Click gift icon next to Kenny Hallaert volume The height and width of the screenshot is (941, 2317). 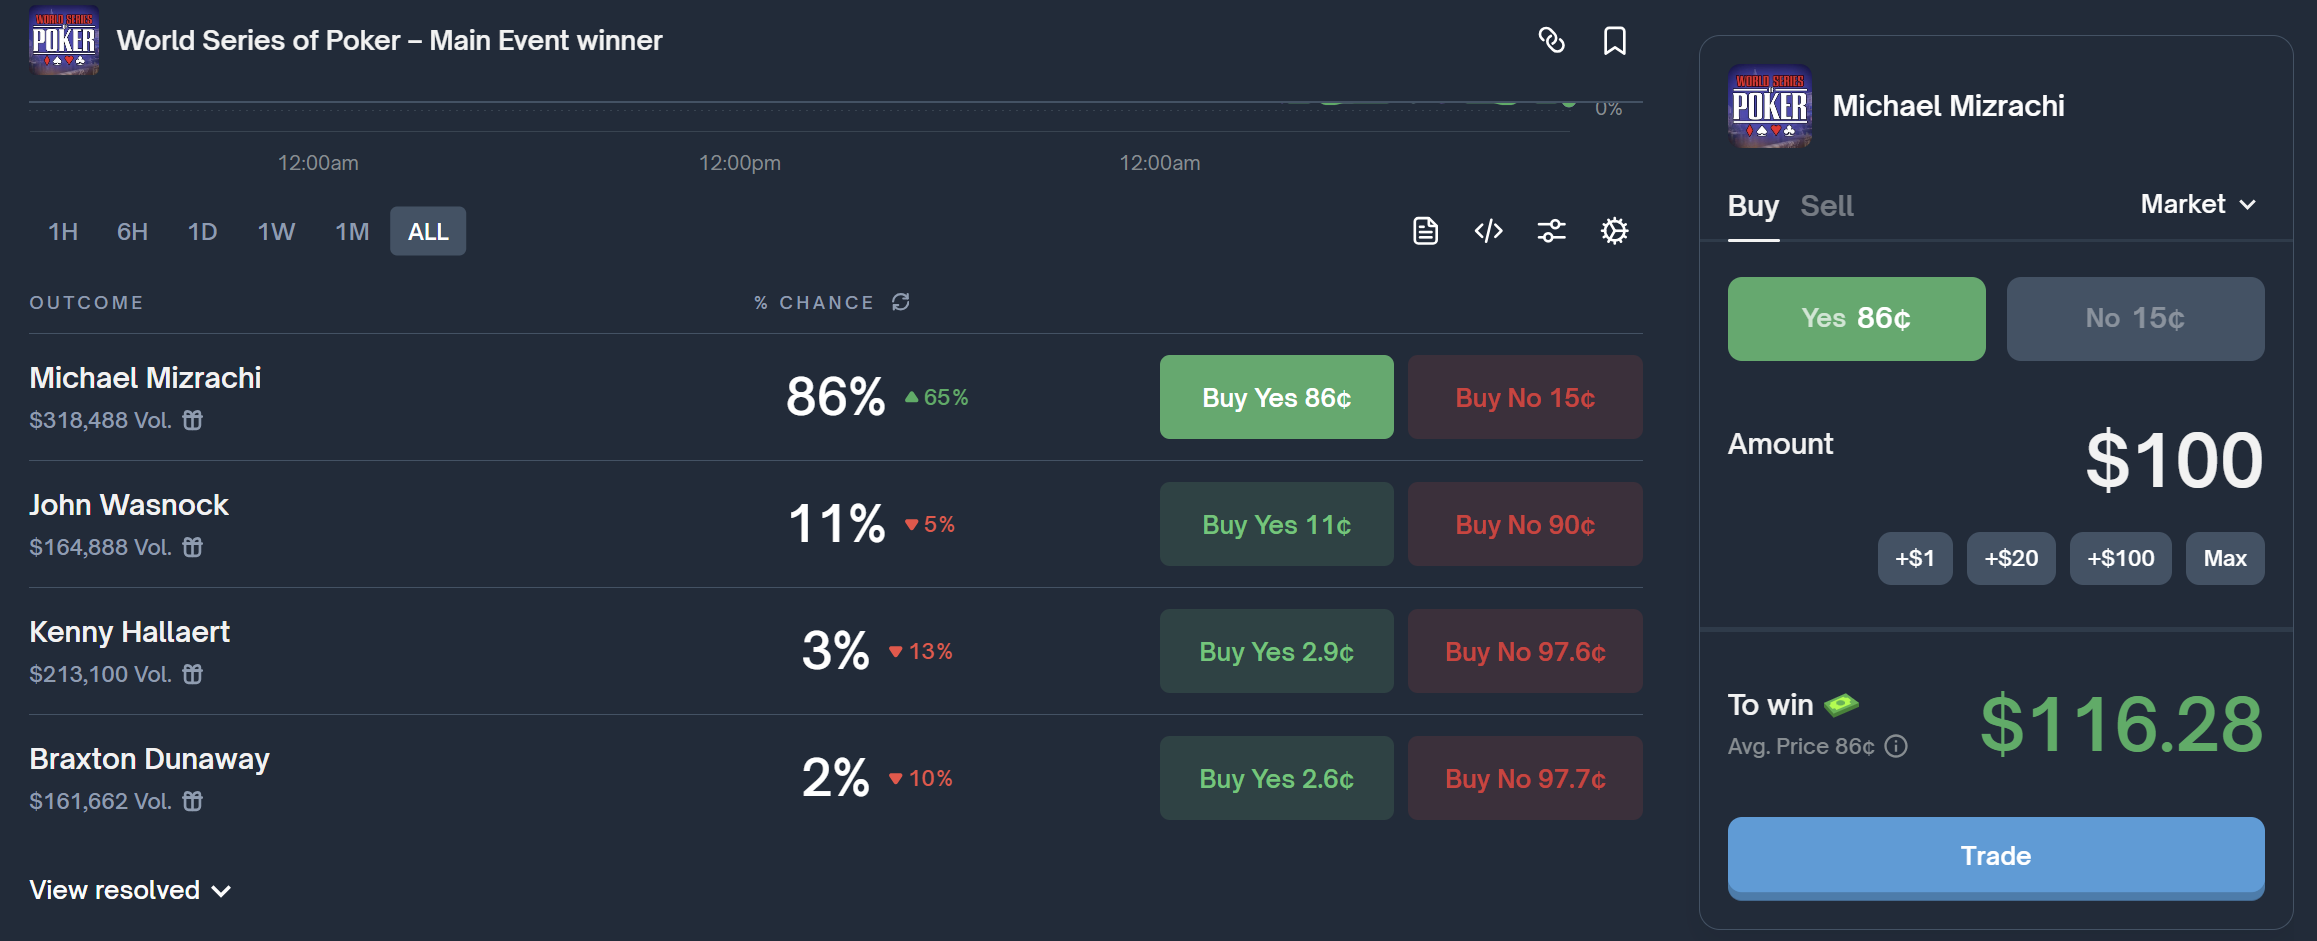click(x=192, y=674)
